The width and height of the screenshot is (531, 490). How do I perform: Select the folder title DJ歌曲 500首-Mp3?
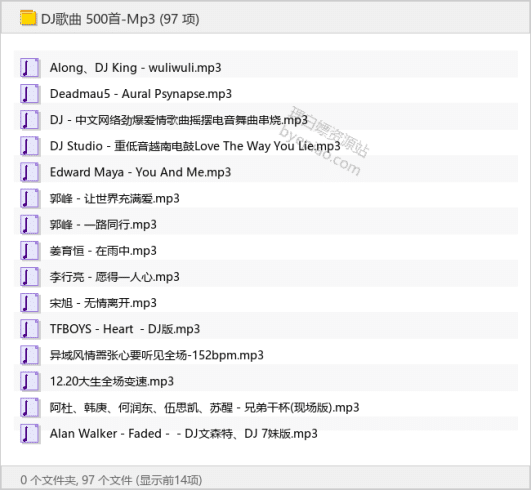click(98, 19)
